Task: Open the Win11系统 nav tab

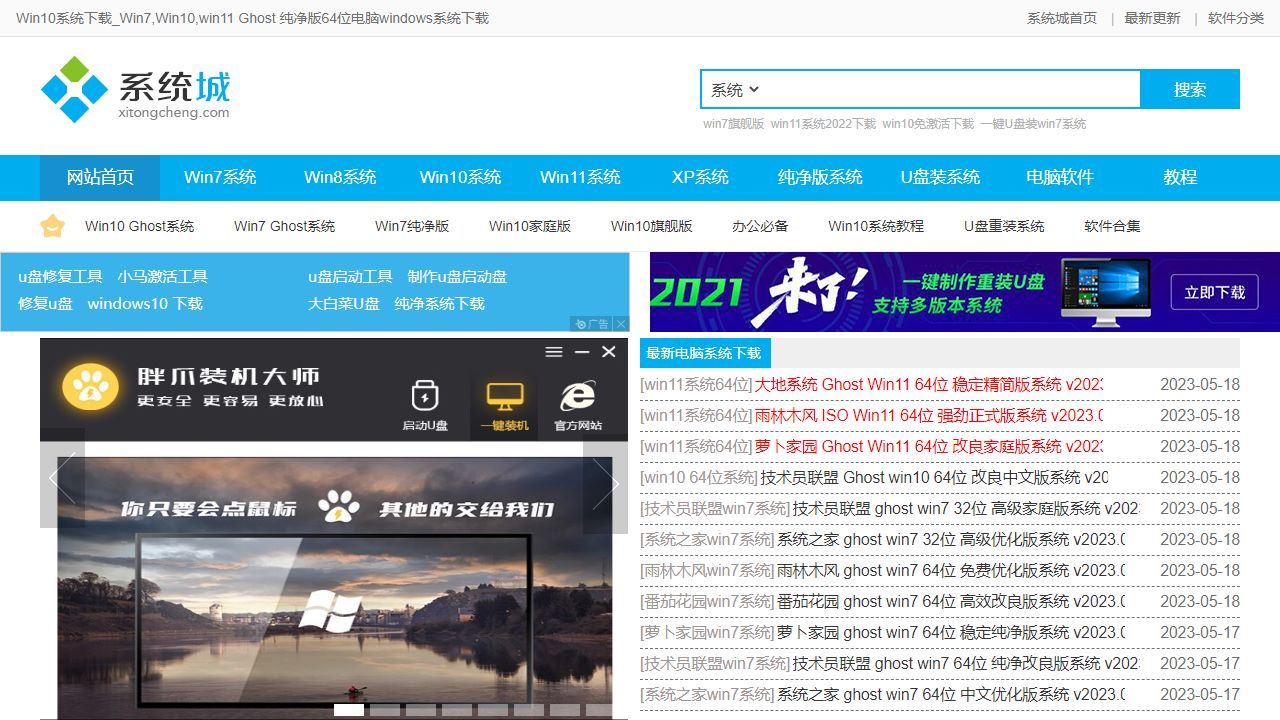Action: point(580,177)
